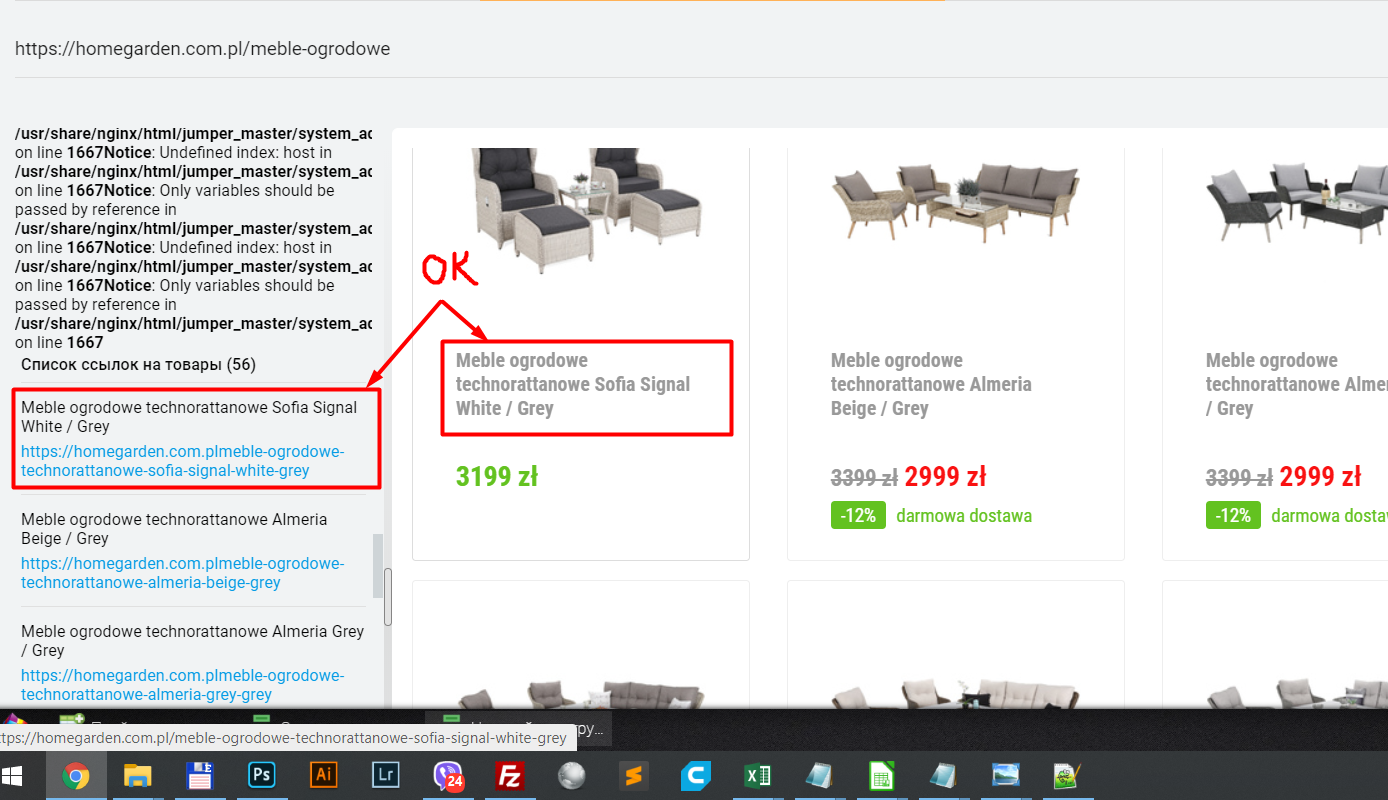Image resolution: width=1388 pixels, height=800 pixels.
Task: Open the picture viewer icon in taskbar
Action: pos(1005,776)
